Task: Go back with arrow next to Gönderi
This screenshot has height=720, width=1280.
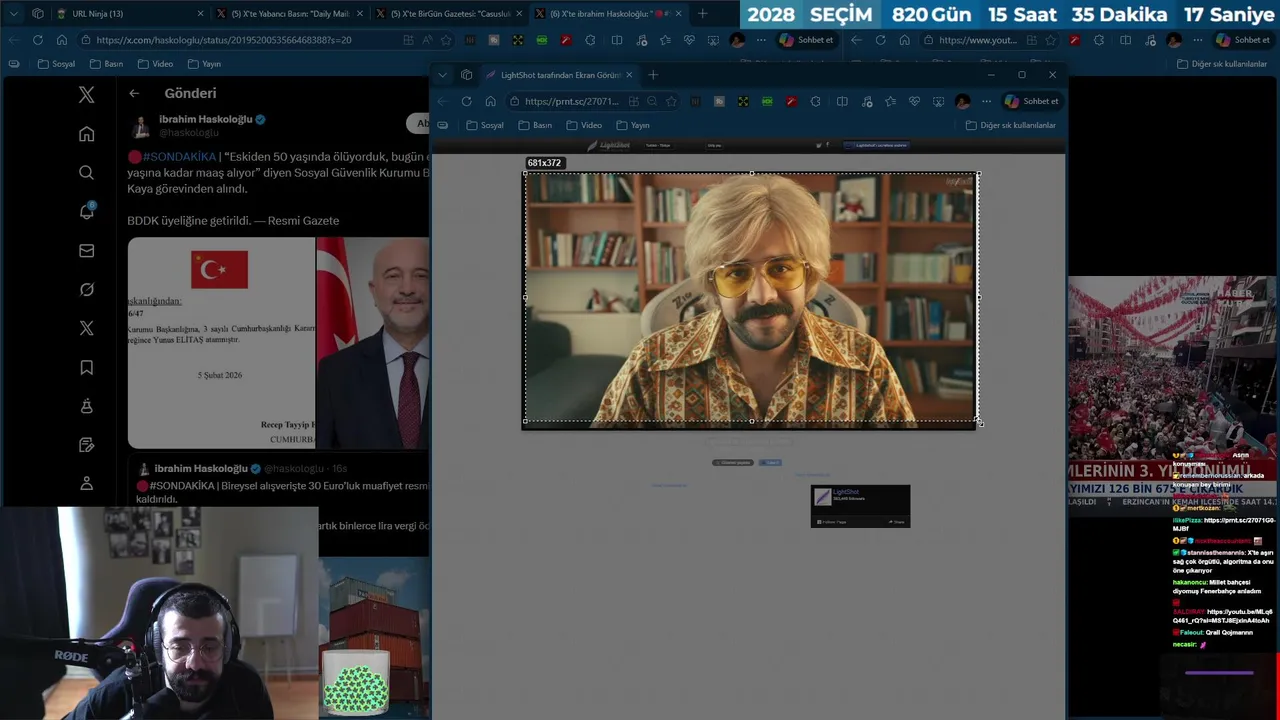Action: pyautogui.click(x=134, y=93)
